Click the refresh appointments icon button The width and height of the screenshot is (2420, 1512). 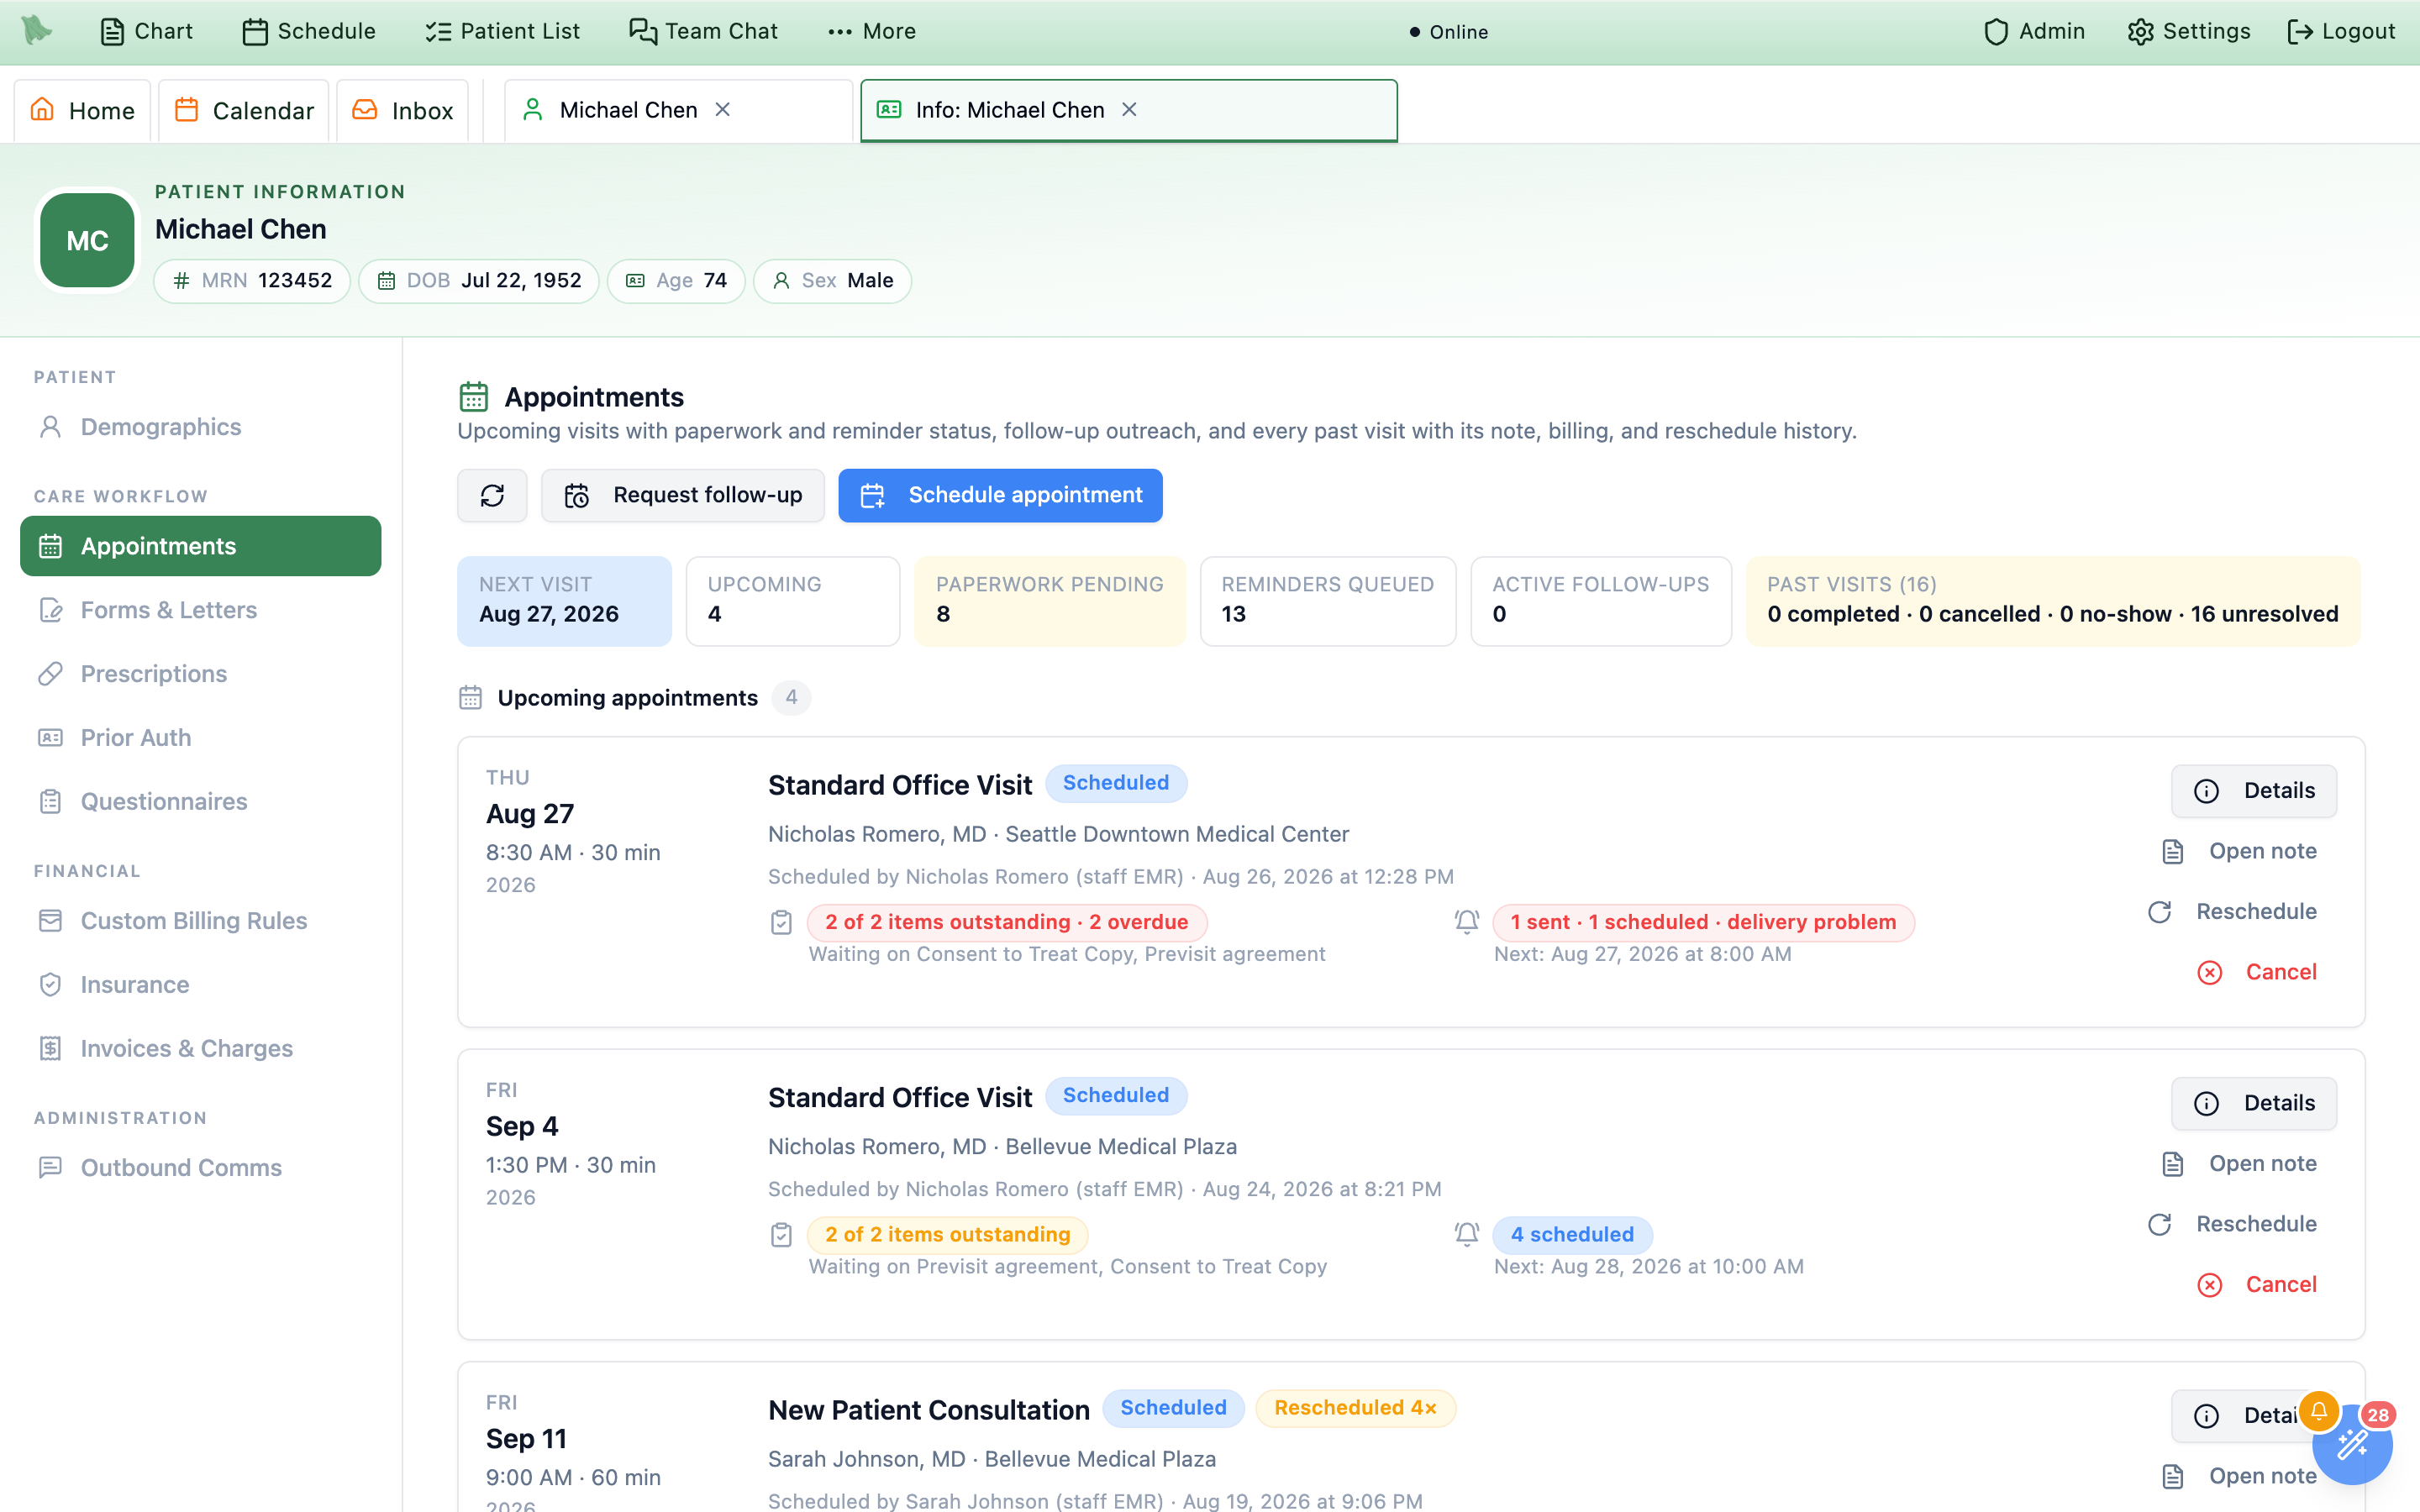(x=492, y=495)
